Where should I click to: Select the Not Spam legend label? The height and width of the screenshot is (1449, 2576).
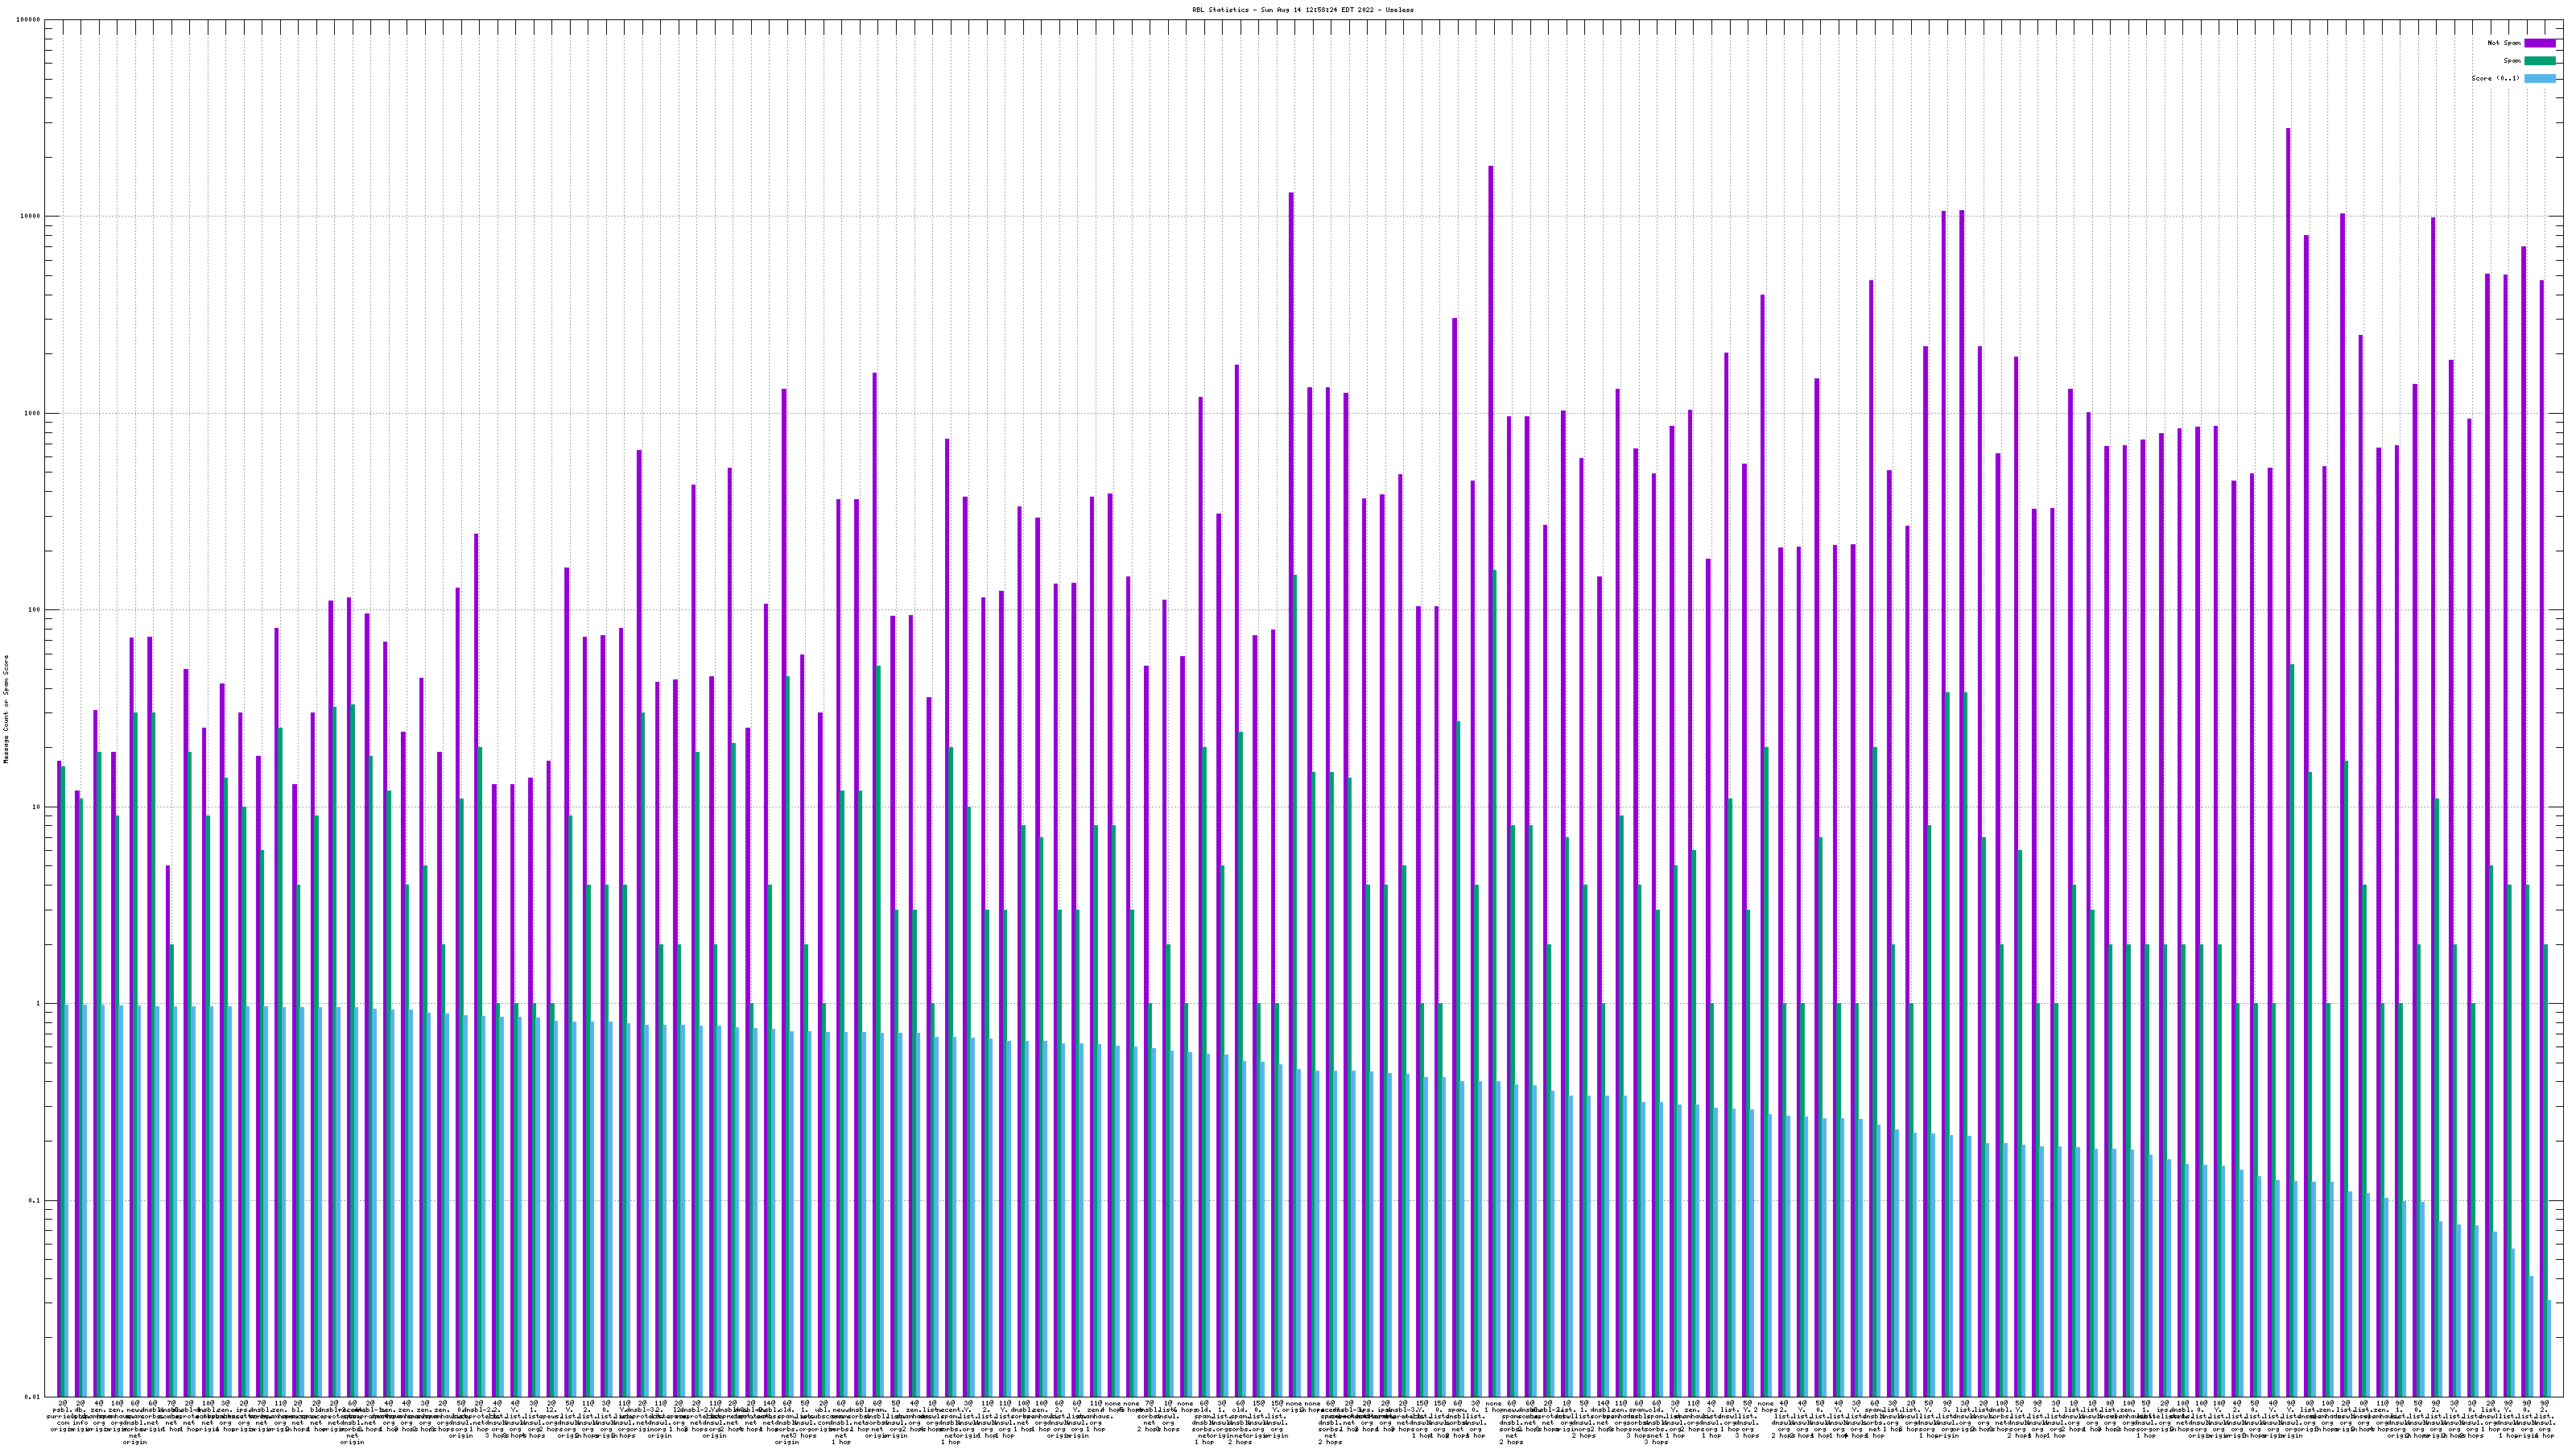coord(2504,43)
